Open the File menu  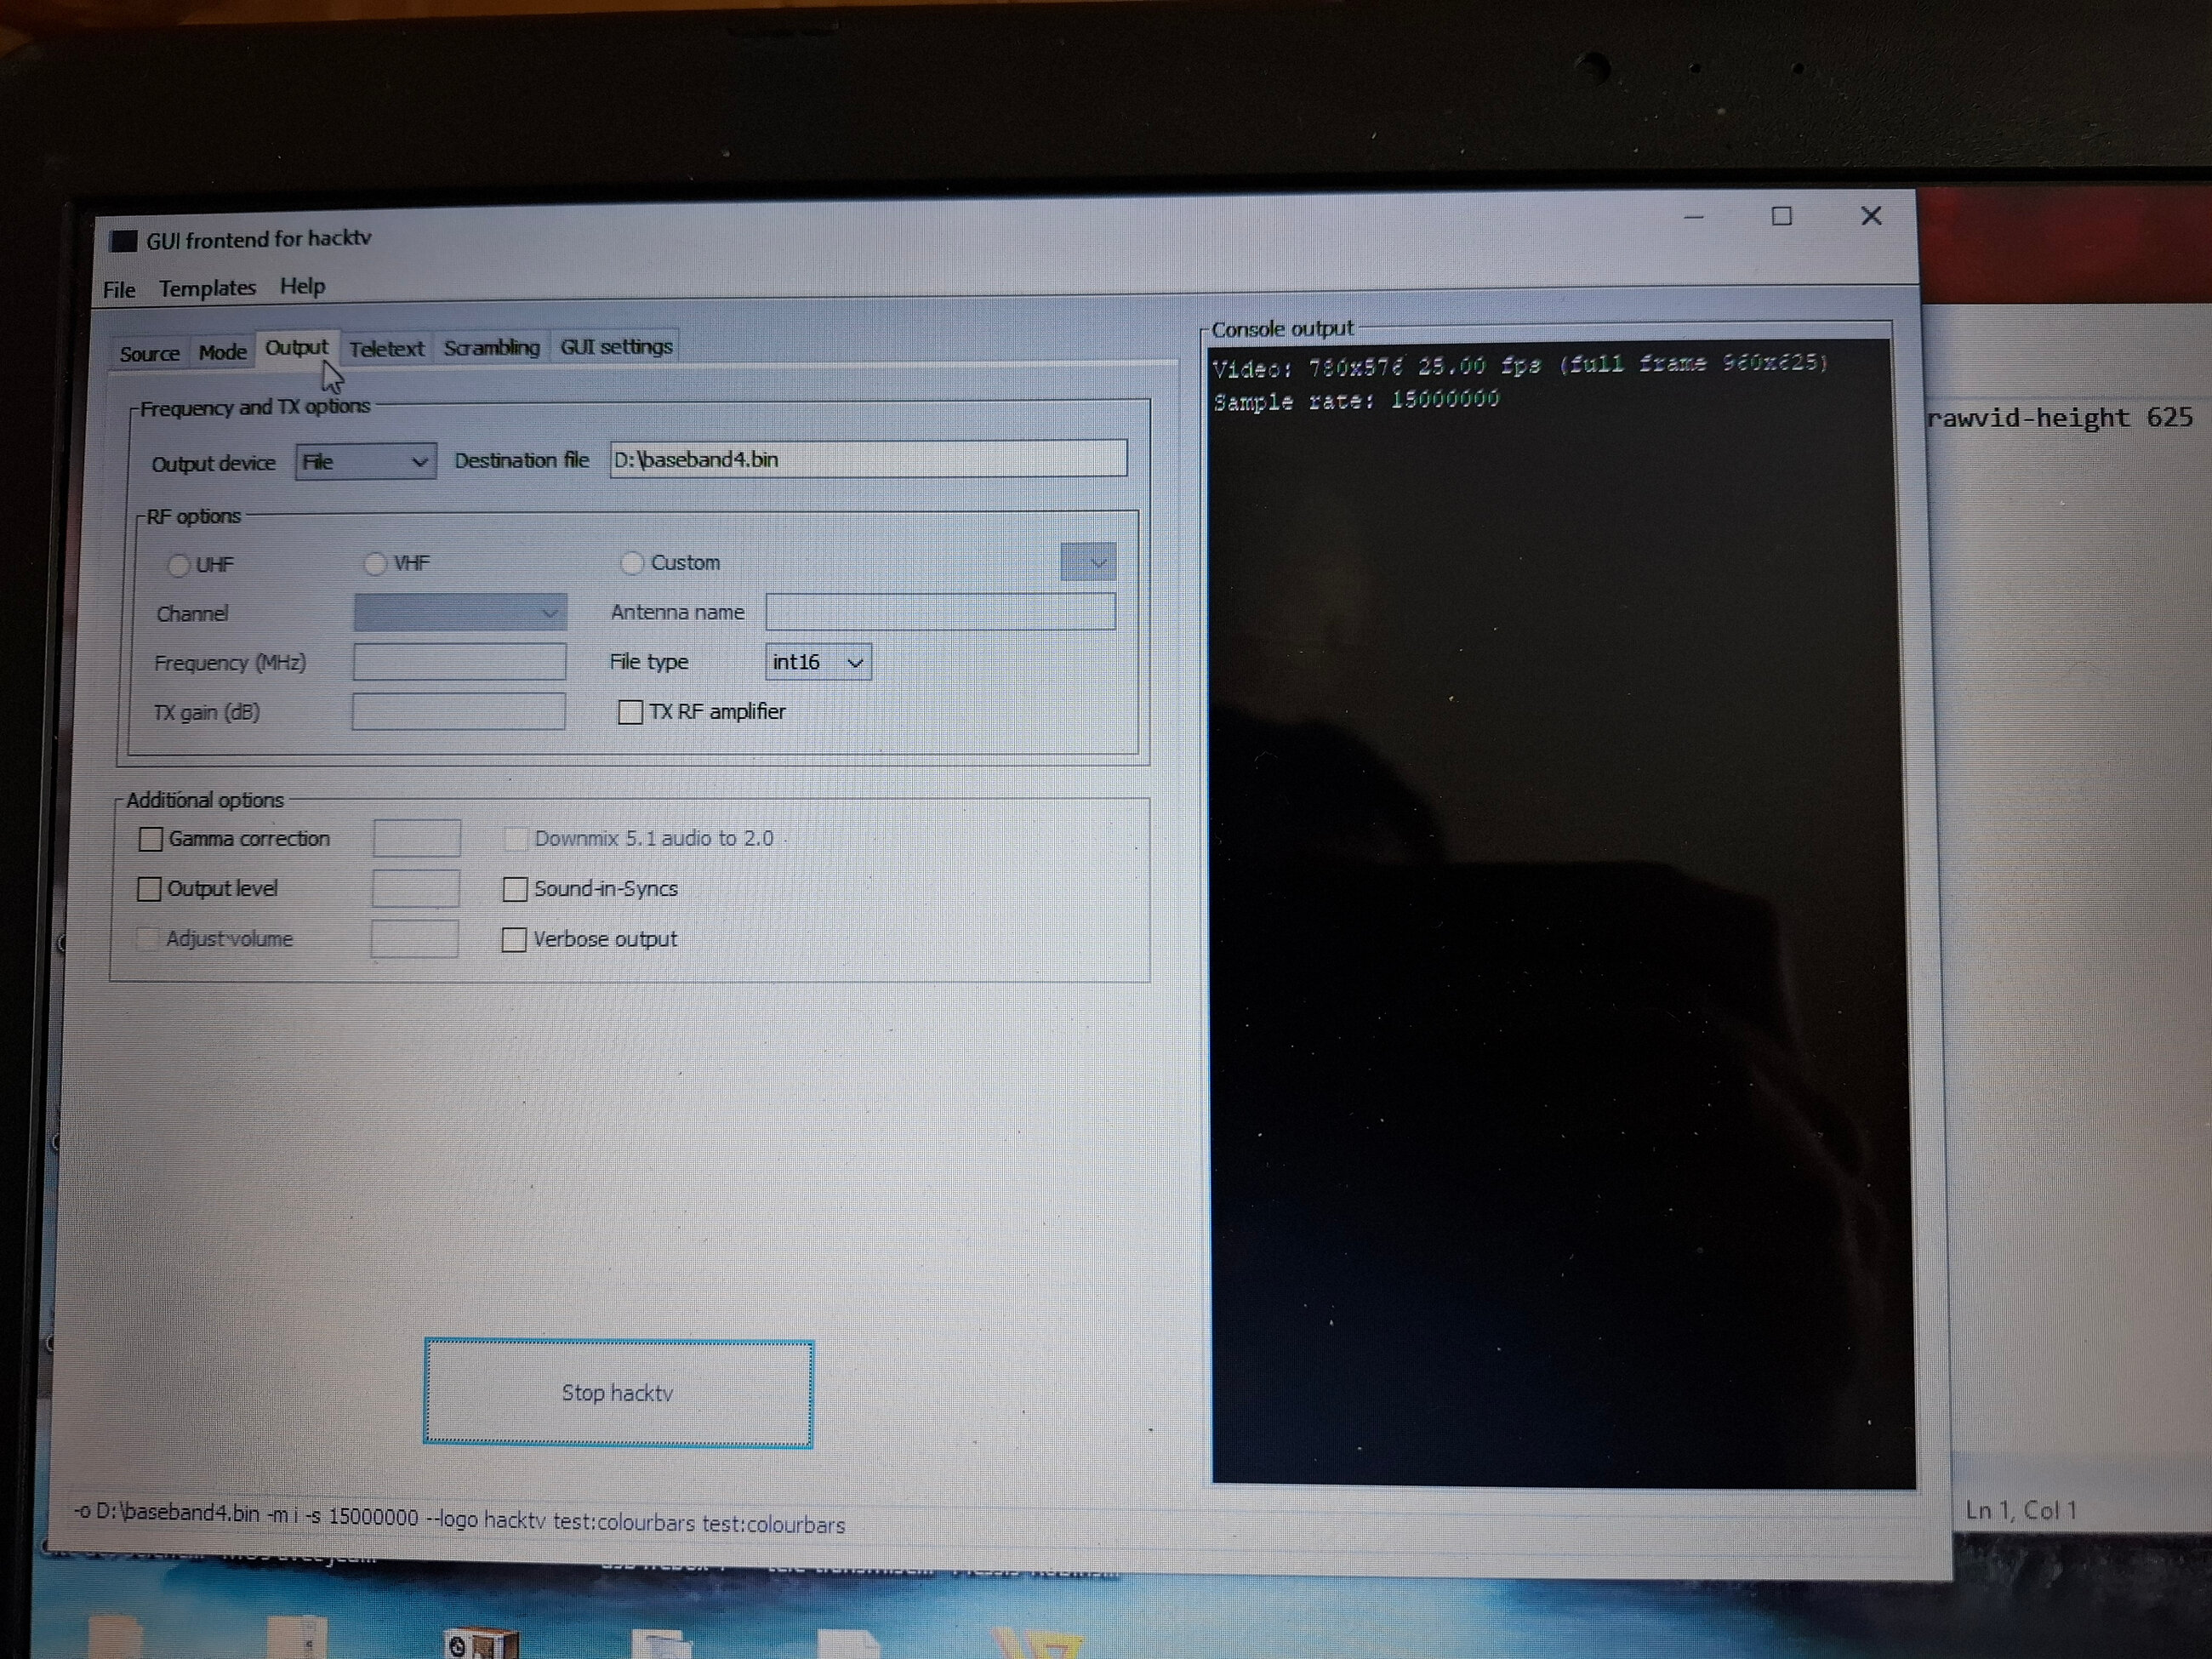click(119, 290)
